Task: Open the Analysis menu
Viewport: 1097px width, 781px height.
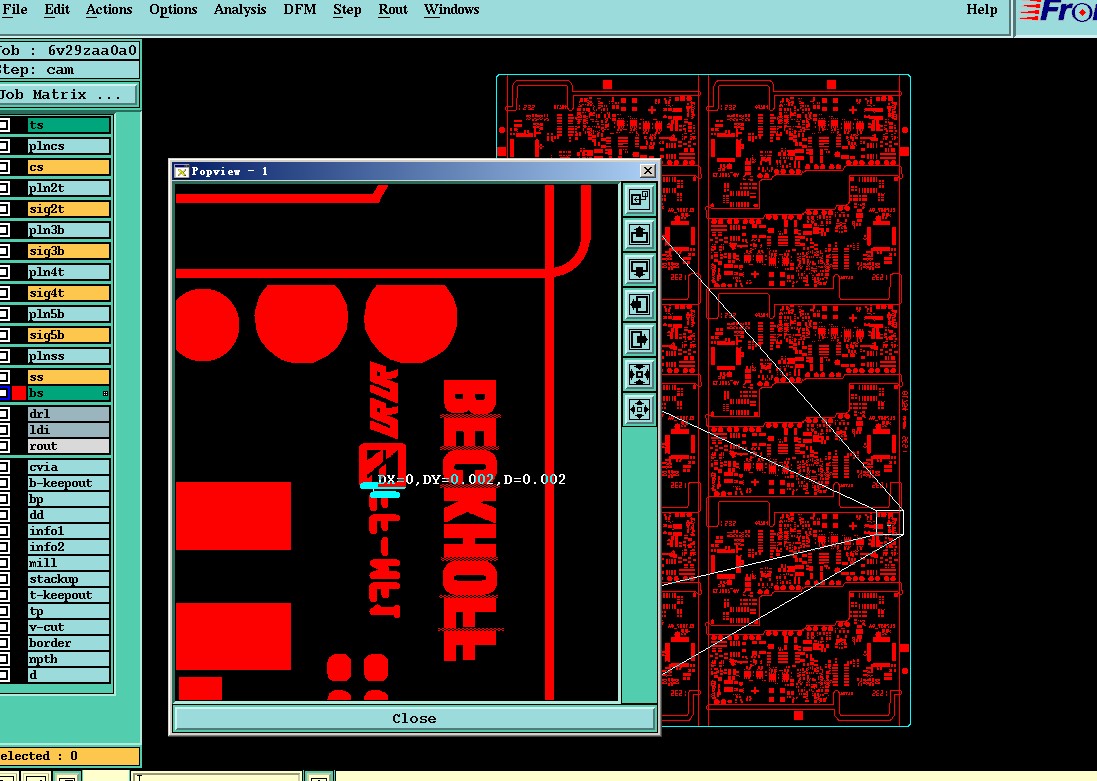Action: point(240,10)
